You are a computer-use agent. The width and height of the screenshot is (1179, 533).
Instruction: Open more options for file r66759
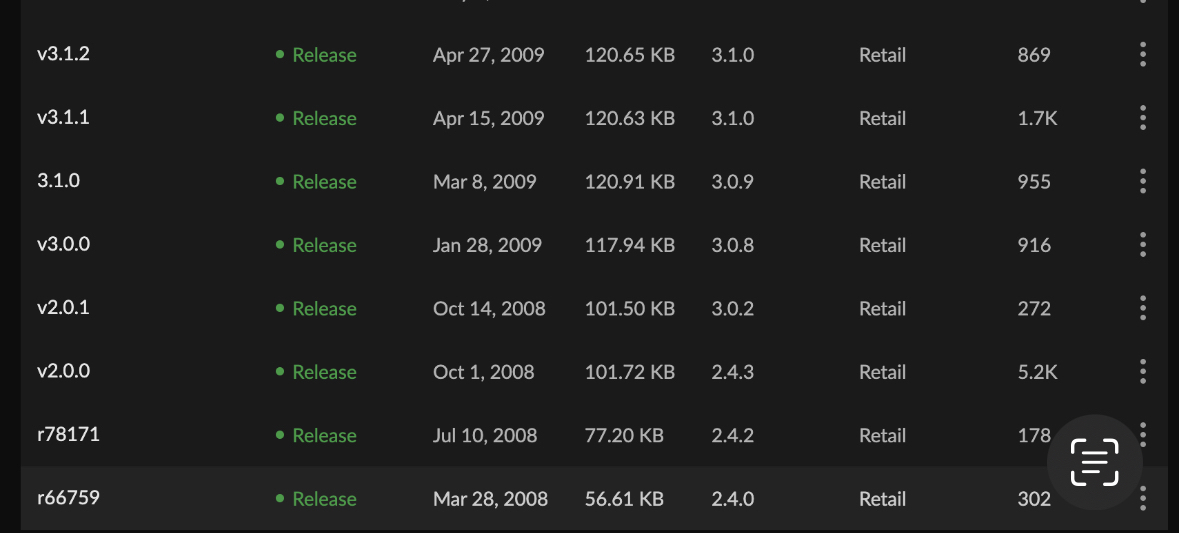[x=1142, y=499]
